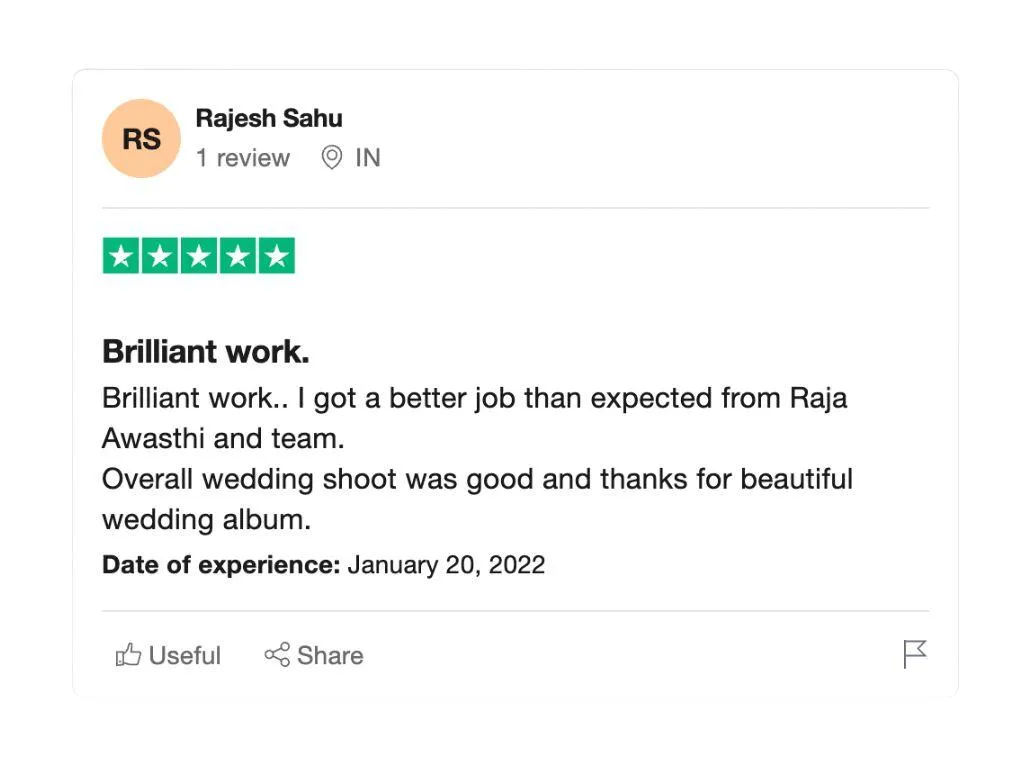Mark the review via the Useful label
1024x768 pixels.
(185, 655)
